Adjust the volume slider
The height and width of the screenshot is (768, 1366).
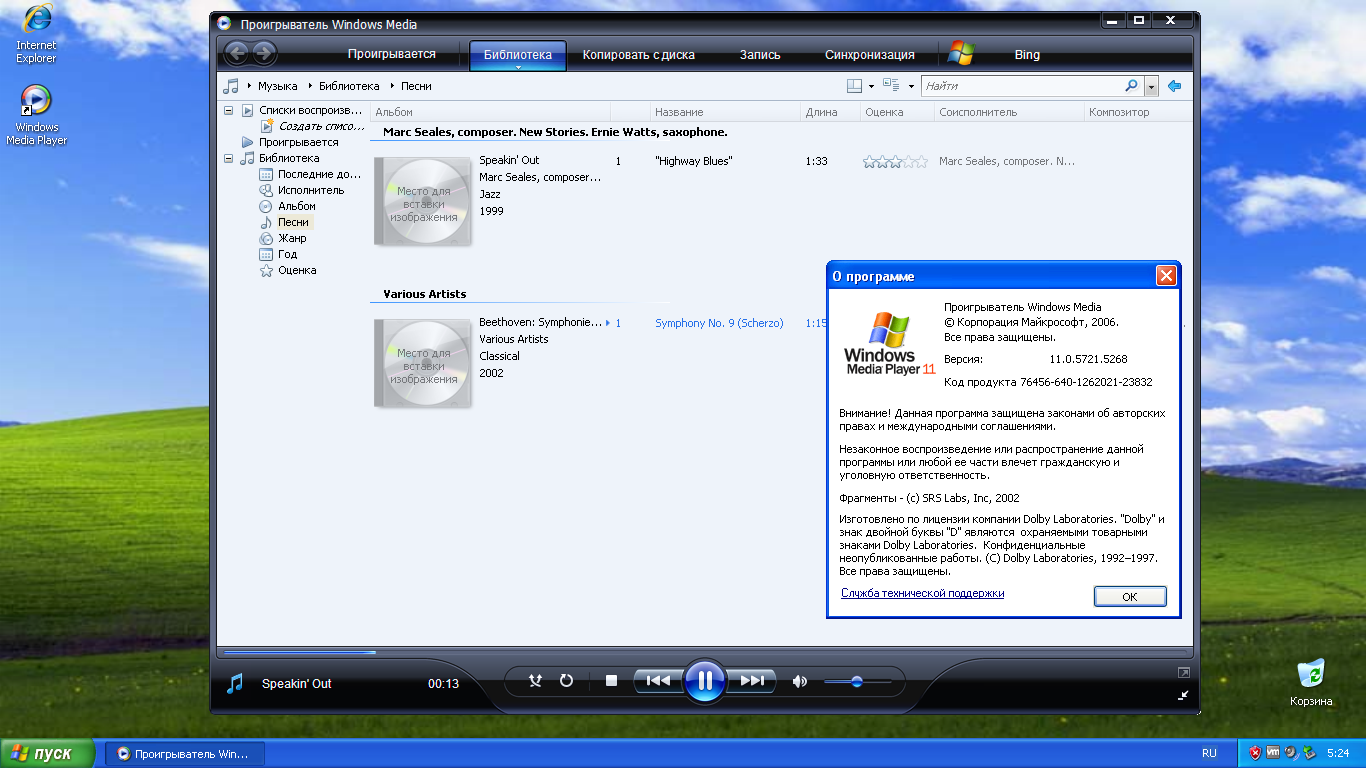pos(857,681)
